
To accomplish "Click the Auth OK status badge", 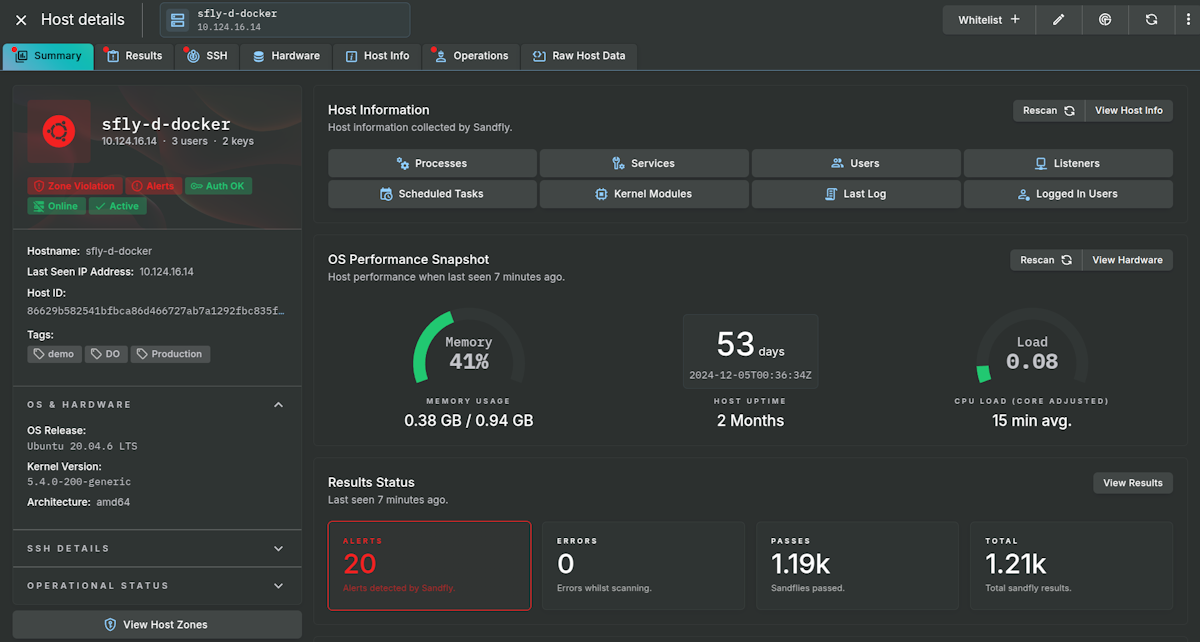I will click(216, 186).
